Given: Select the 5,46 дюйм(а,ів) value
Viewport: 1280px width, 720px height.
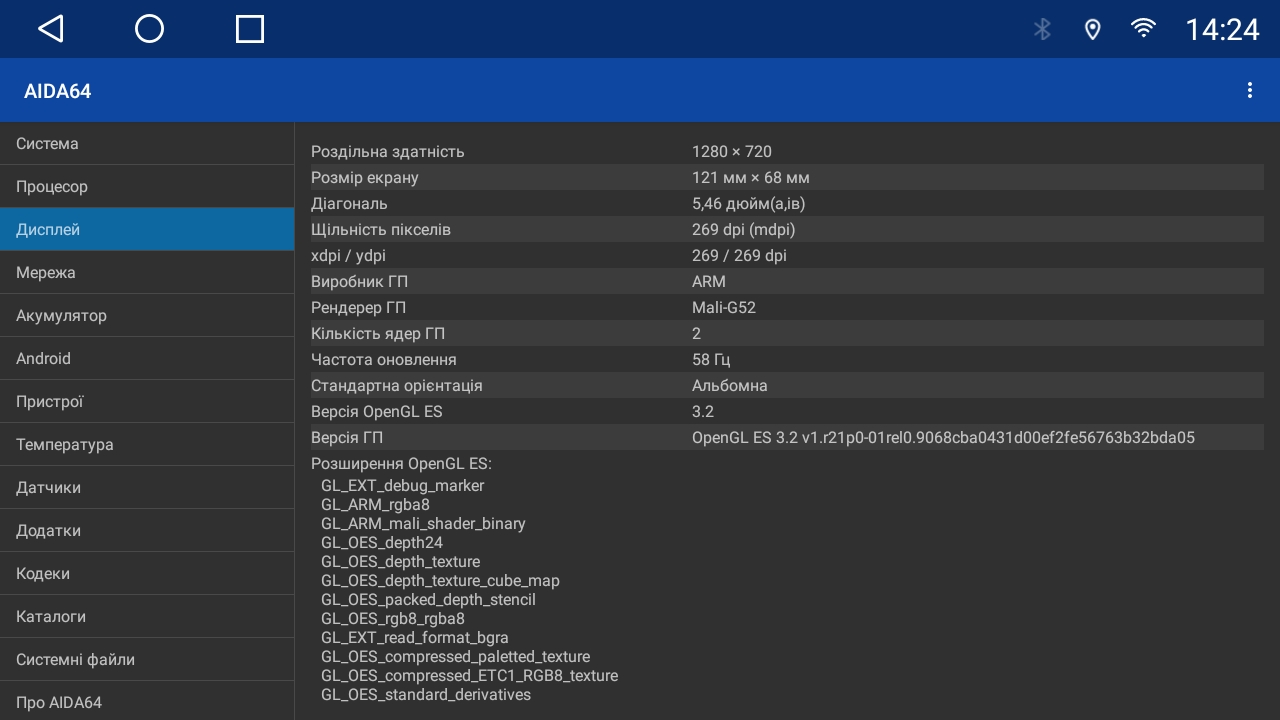Looking at the screenshot, I should (749, 204).
